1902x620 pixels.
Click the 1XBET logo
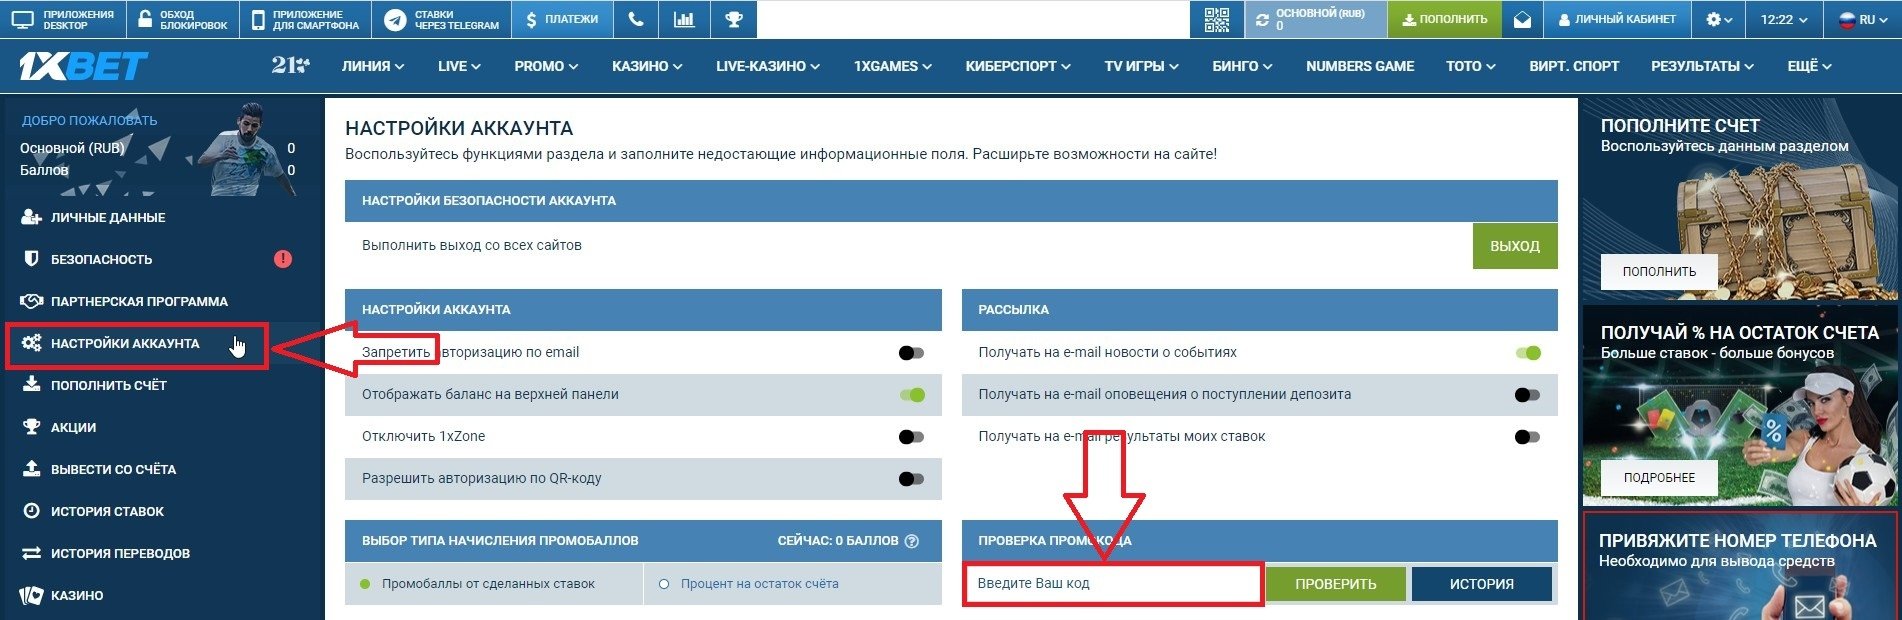pos(83,66)
